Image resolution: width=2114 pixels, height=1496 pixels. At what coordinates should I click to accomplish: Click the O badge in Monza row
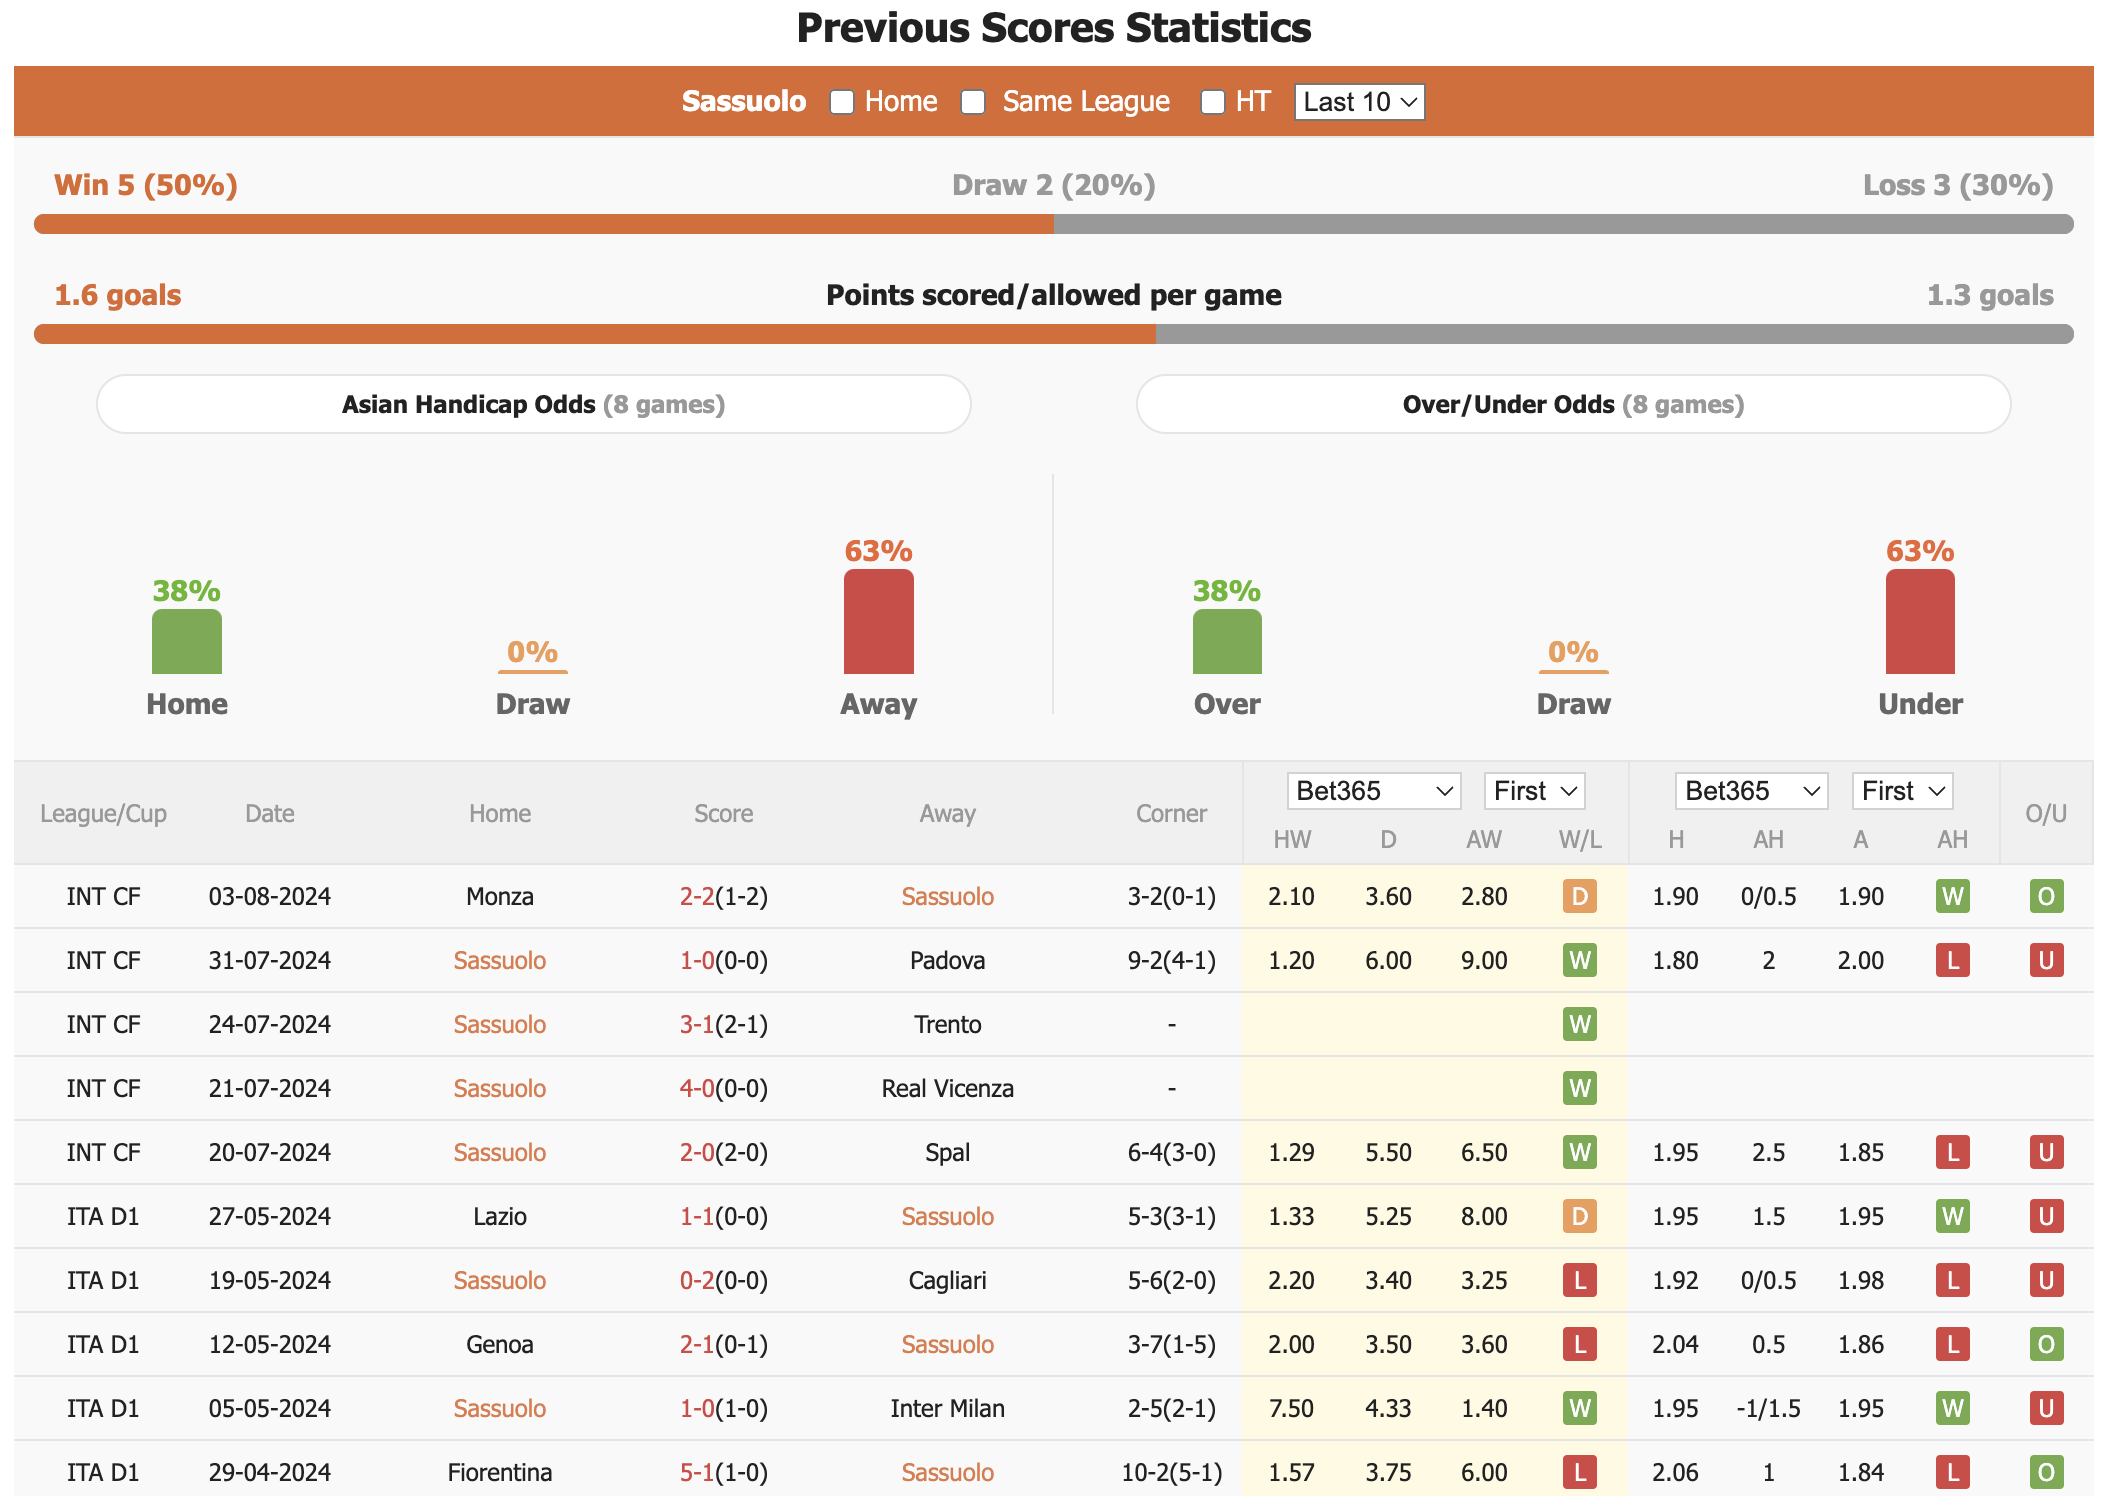(x=2047, y=896)
